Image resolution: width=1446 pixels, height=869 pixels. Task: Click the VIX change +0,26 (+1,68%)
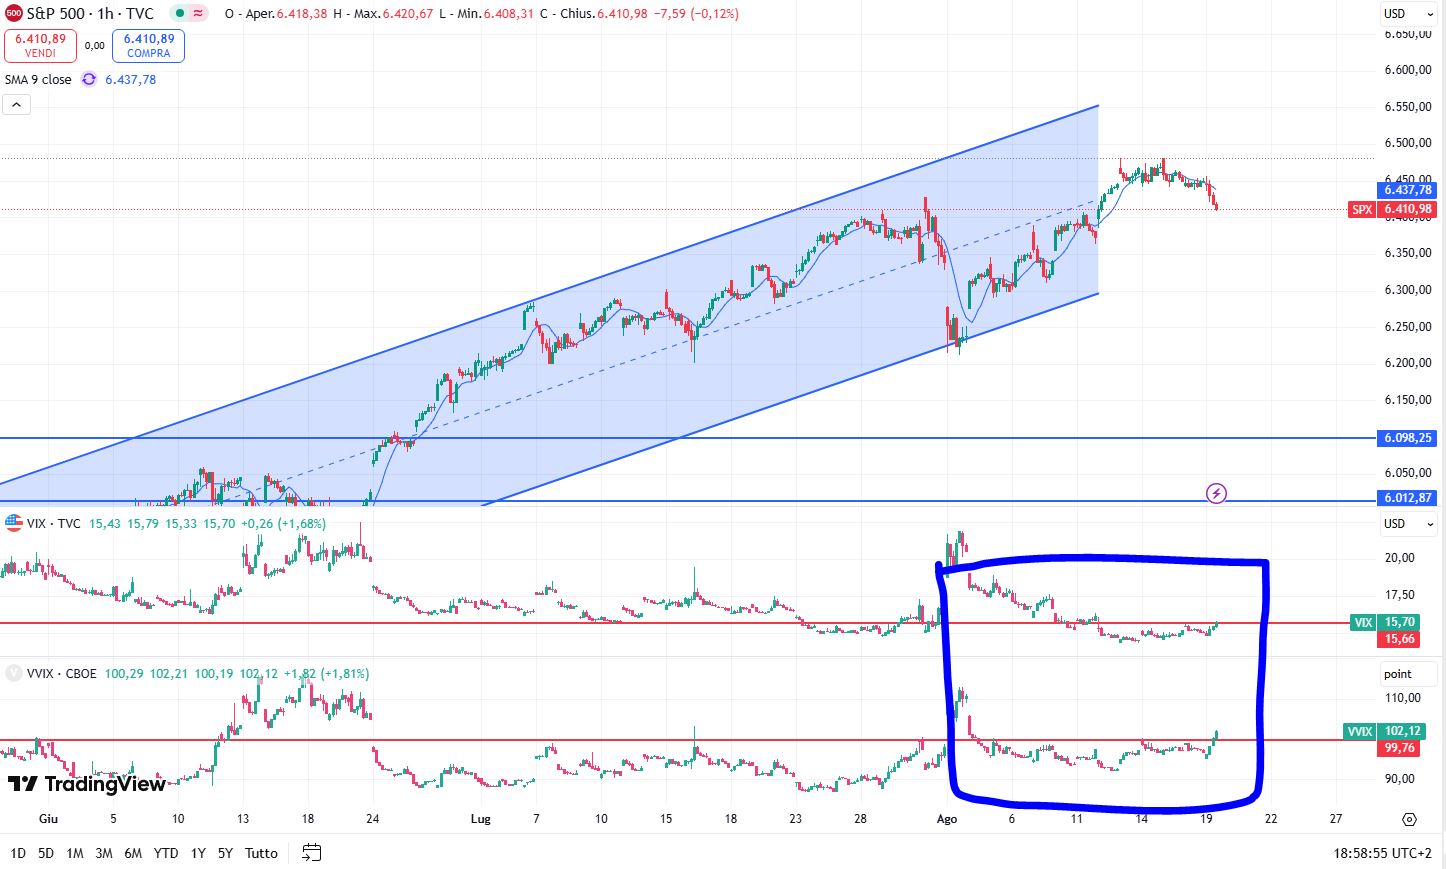pos(285,523)
